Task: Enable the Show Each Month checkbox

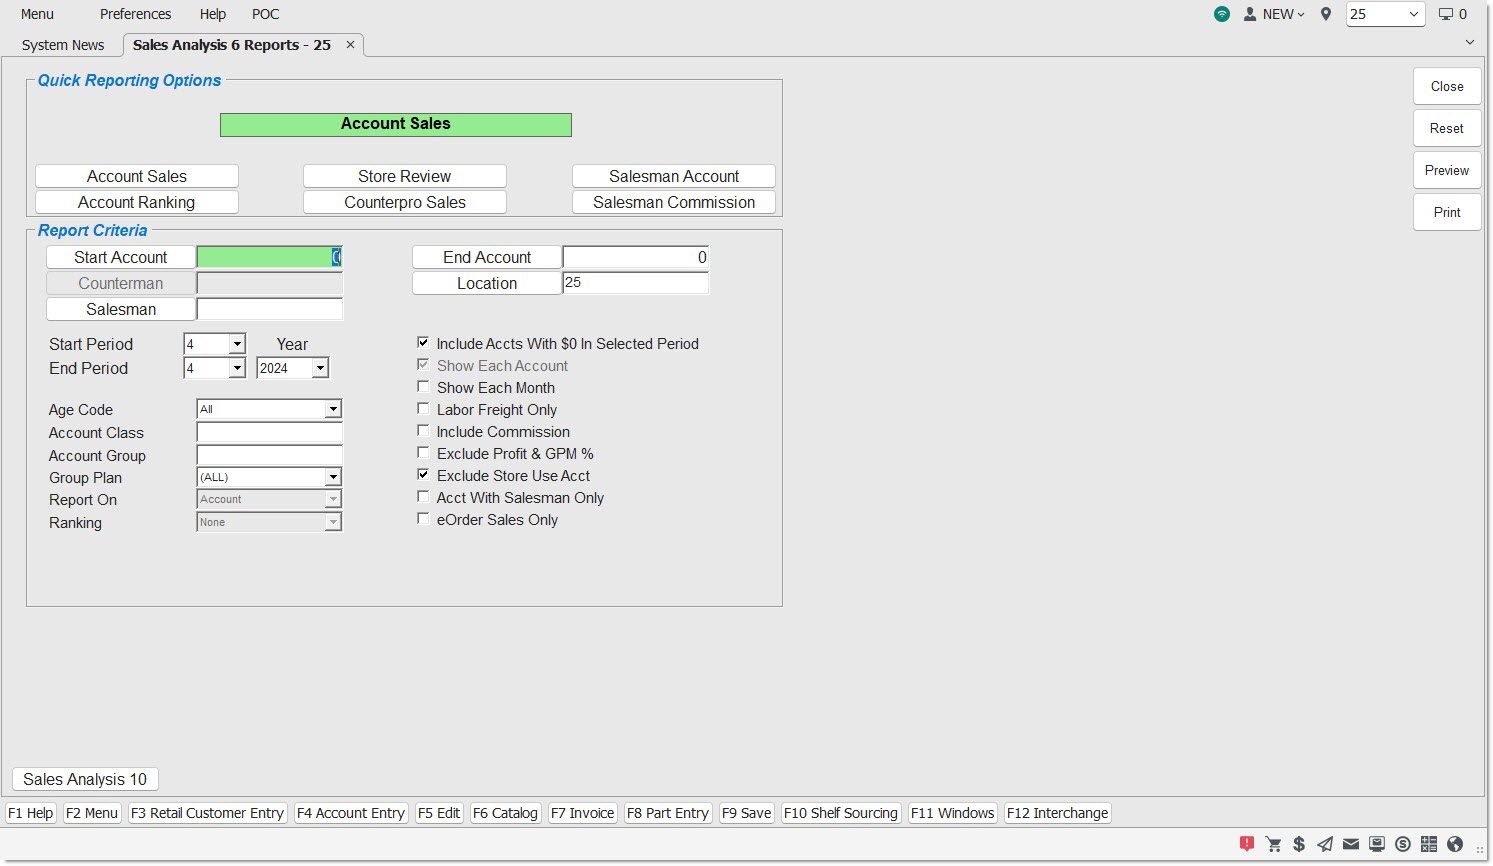Action: [423, 387]
